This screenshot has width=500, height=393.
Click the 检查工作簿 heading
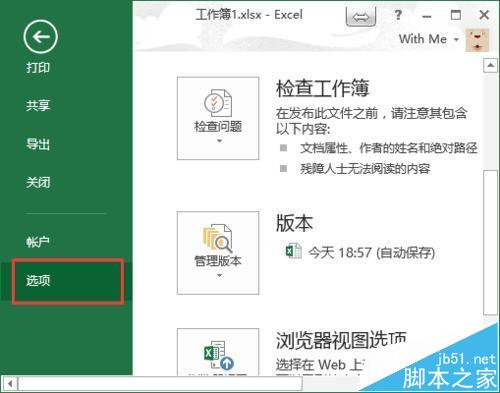point(322,89)
